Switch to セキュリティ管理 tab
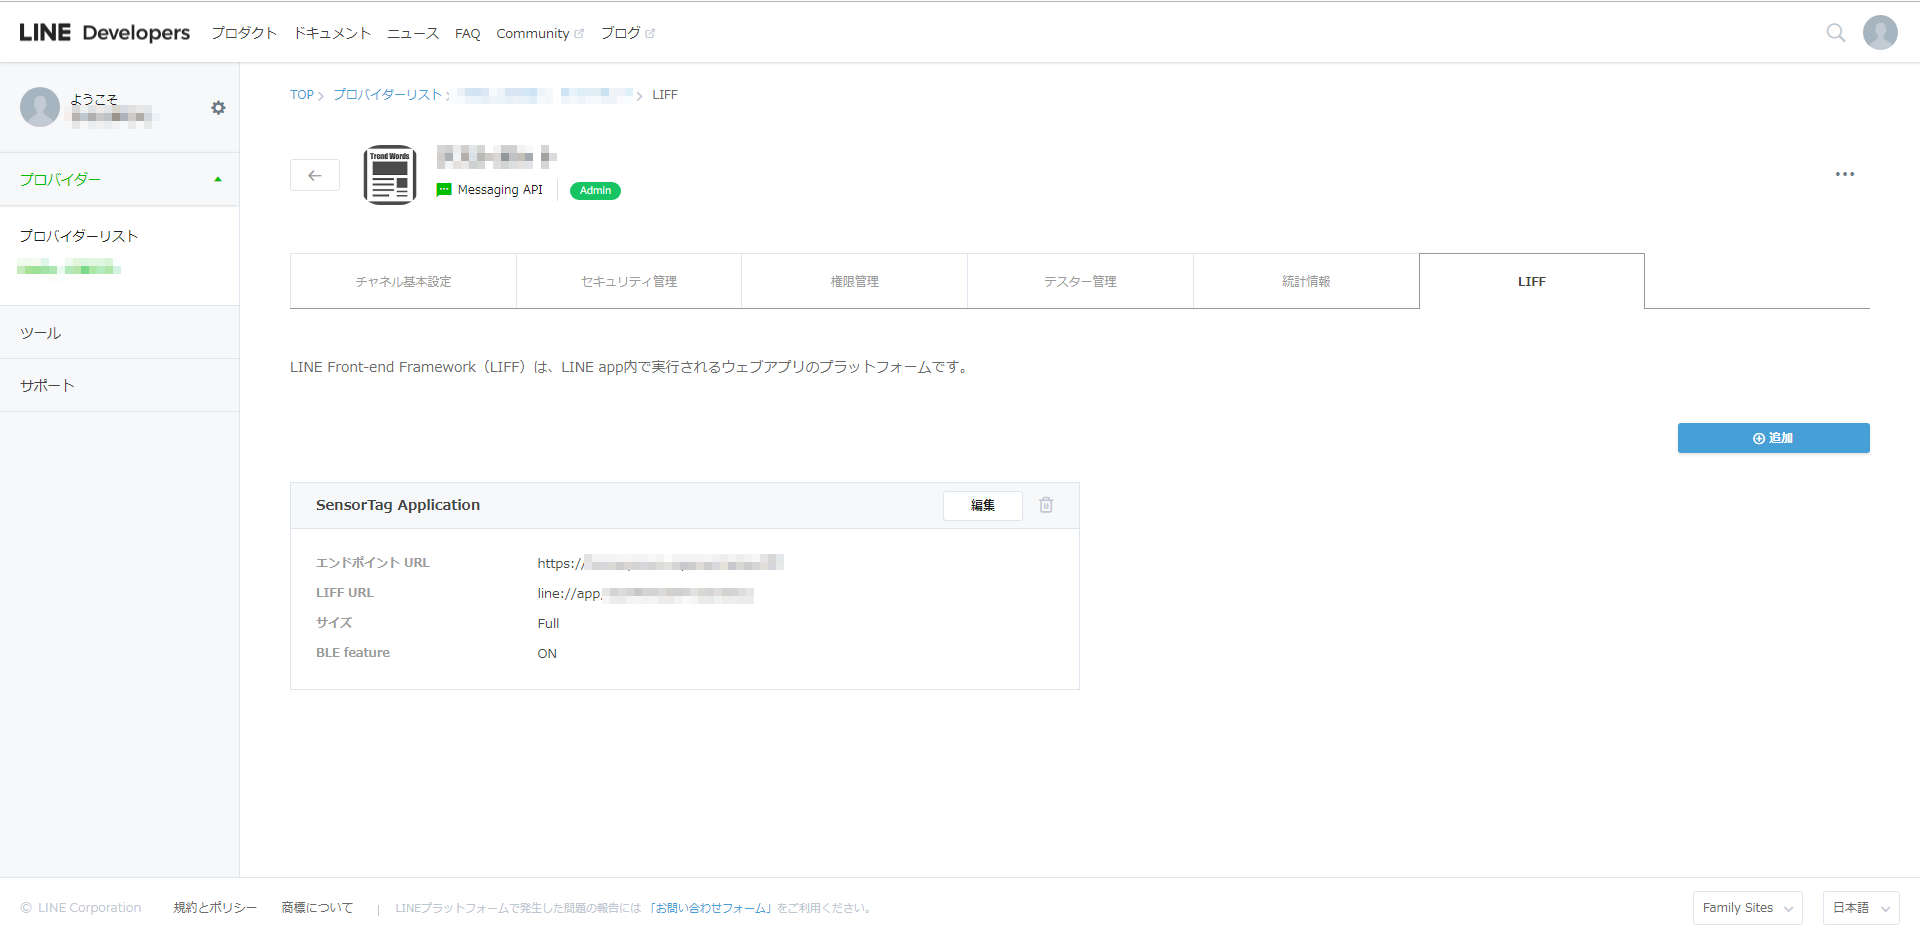This screenshot has width=1920, height=939. [629, 281]
